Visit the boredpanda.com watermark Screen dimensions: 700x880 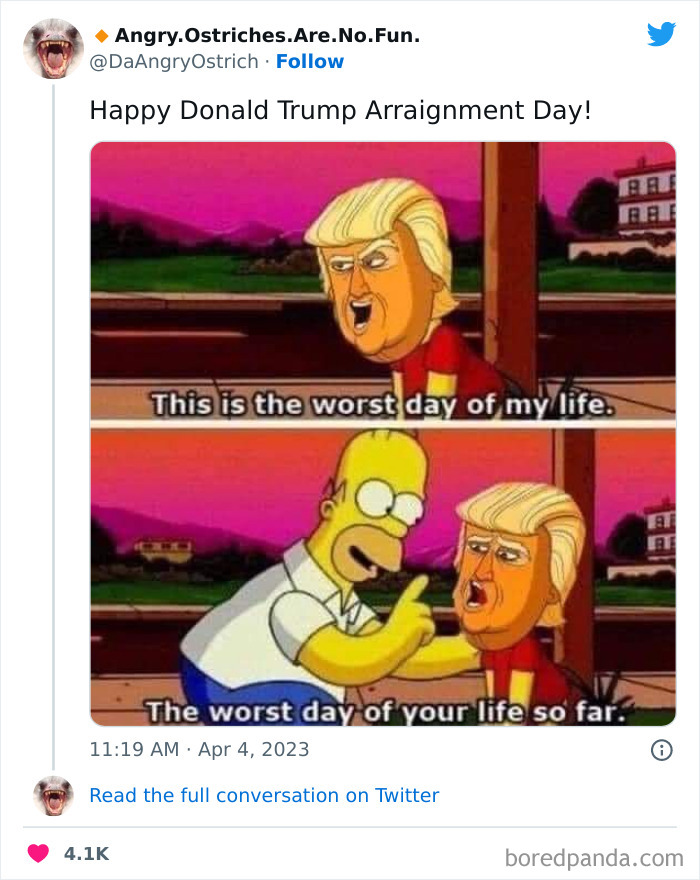(x=594, y=858)
